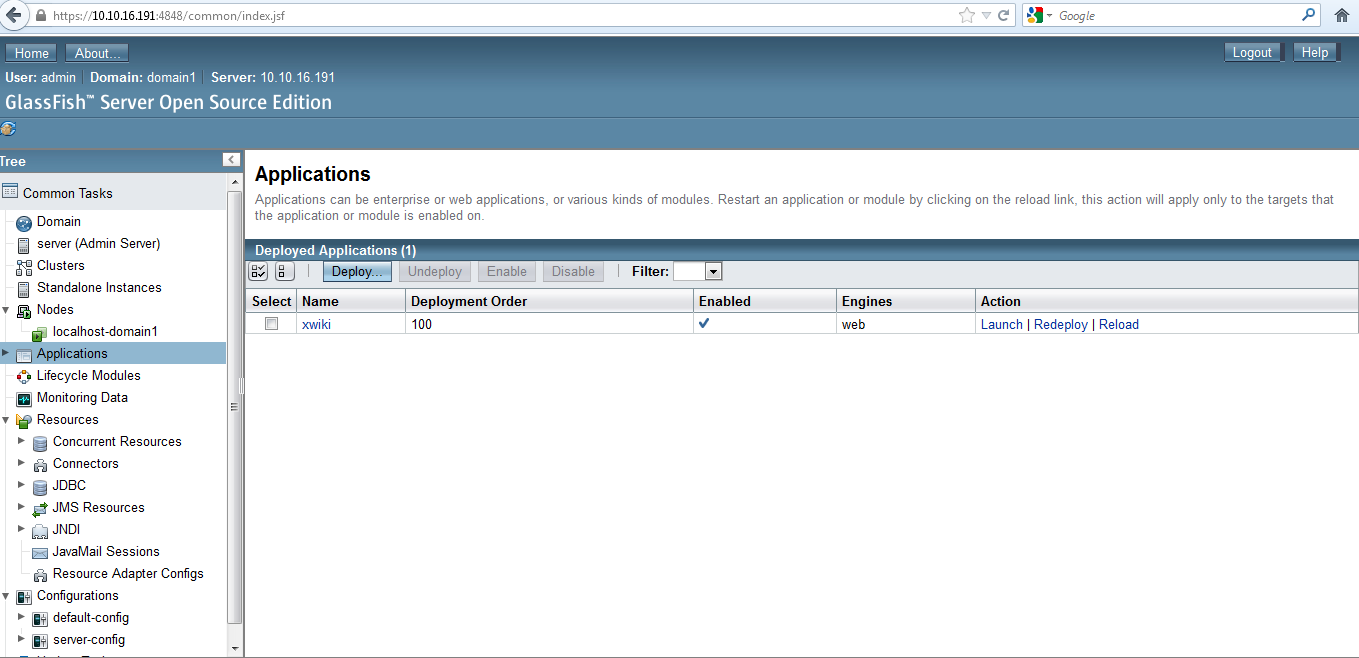The image size is (1359, 658).
Task: Click the Help button
Action: pyautogui.click(x=1315, y=52)
